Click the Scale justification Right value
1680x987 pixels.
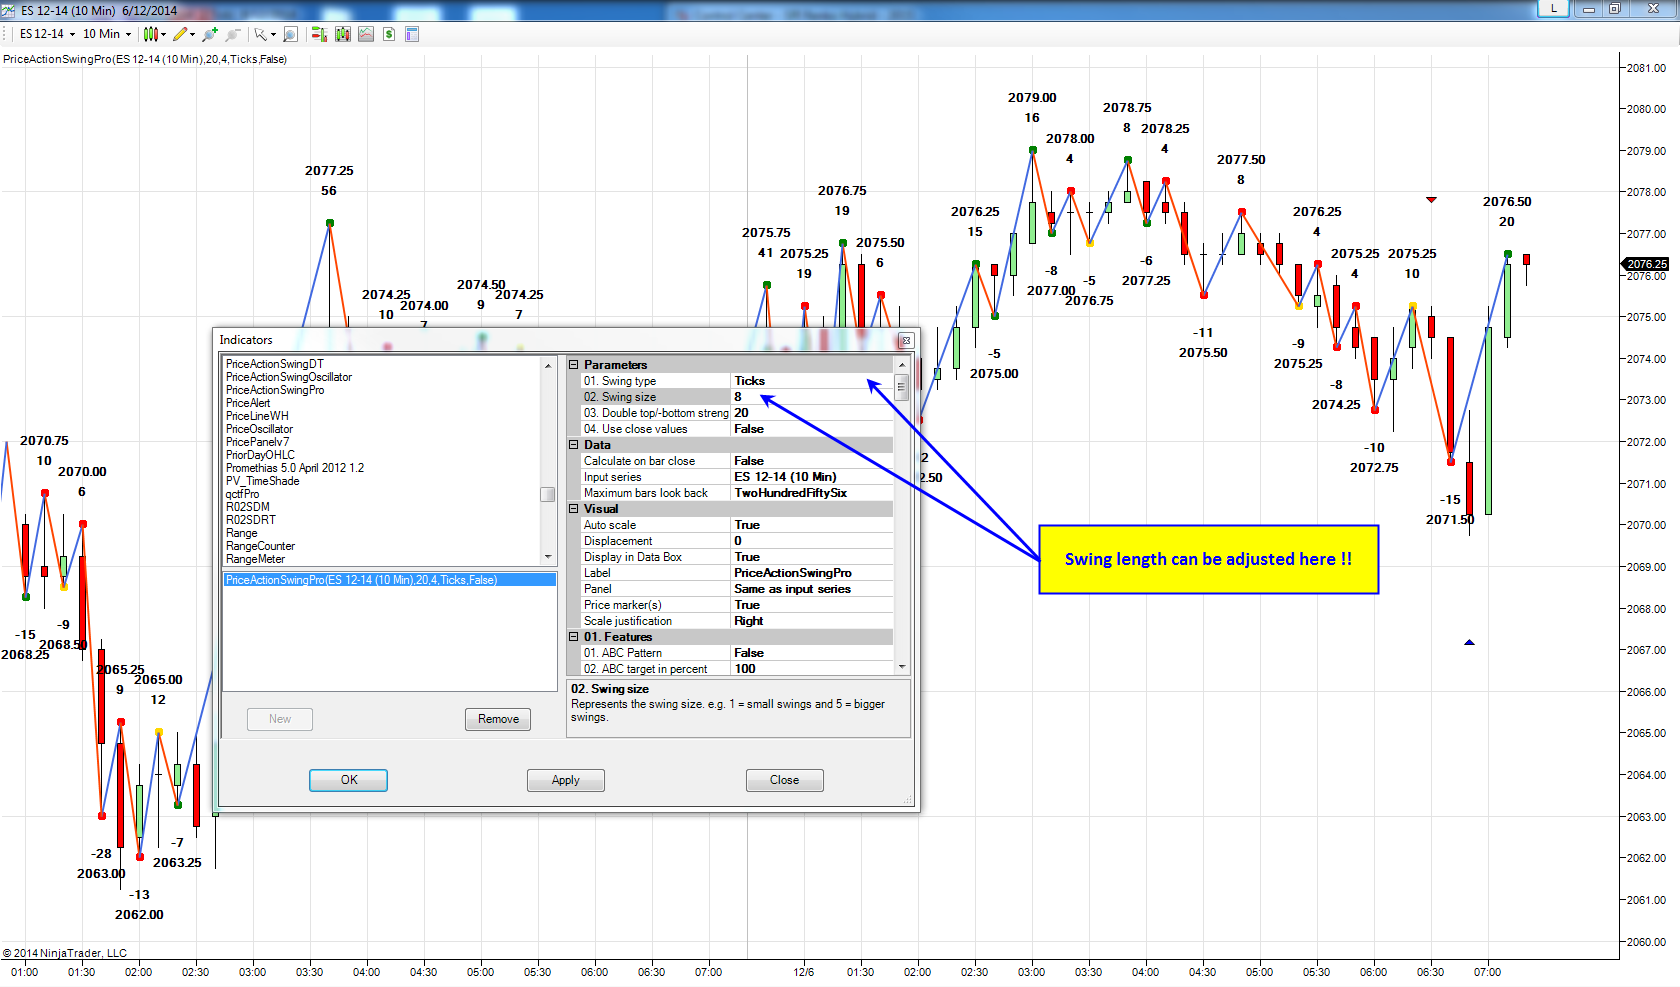[x=812, y=621]
